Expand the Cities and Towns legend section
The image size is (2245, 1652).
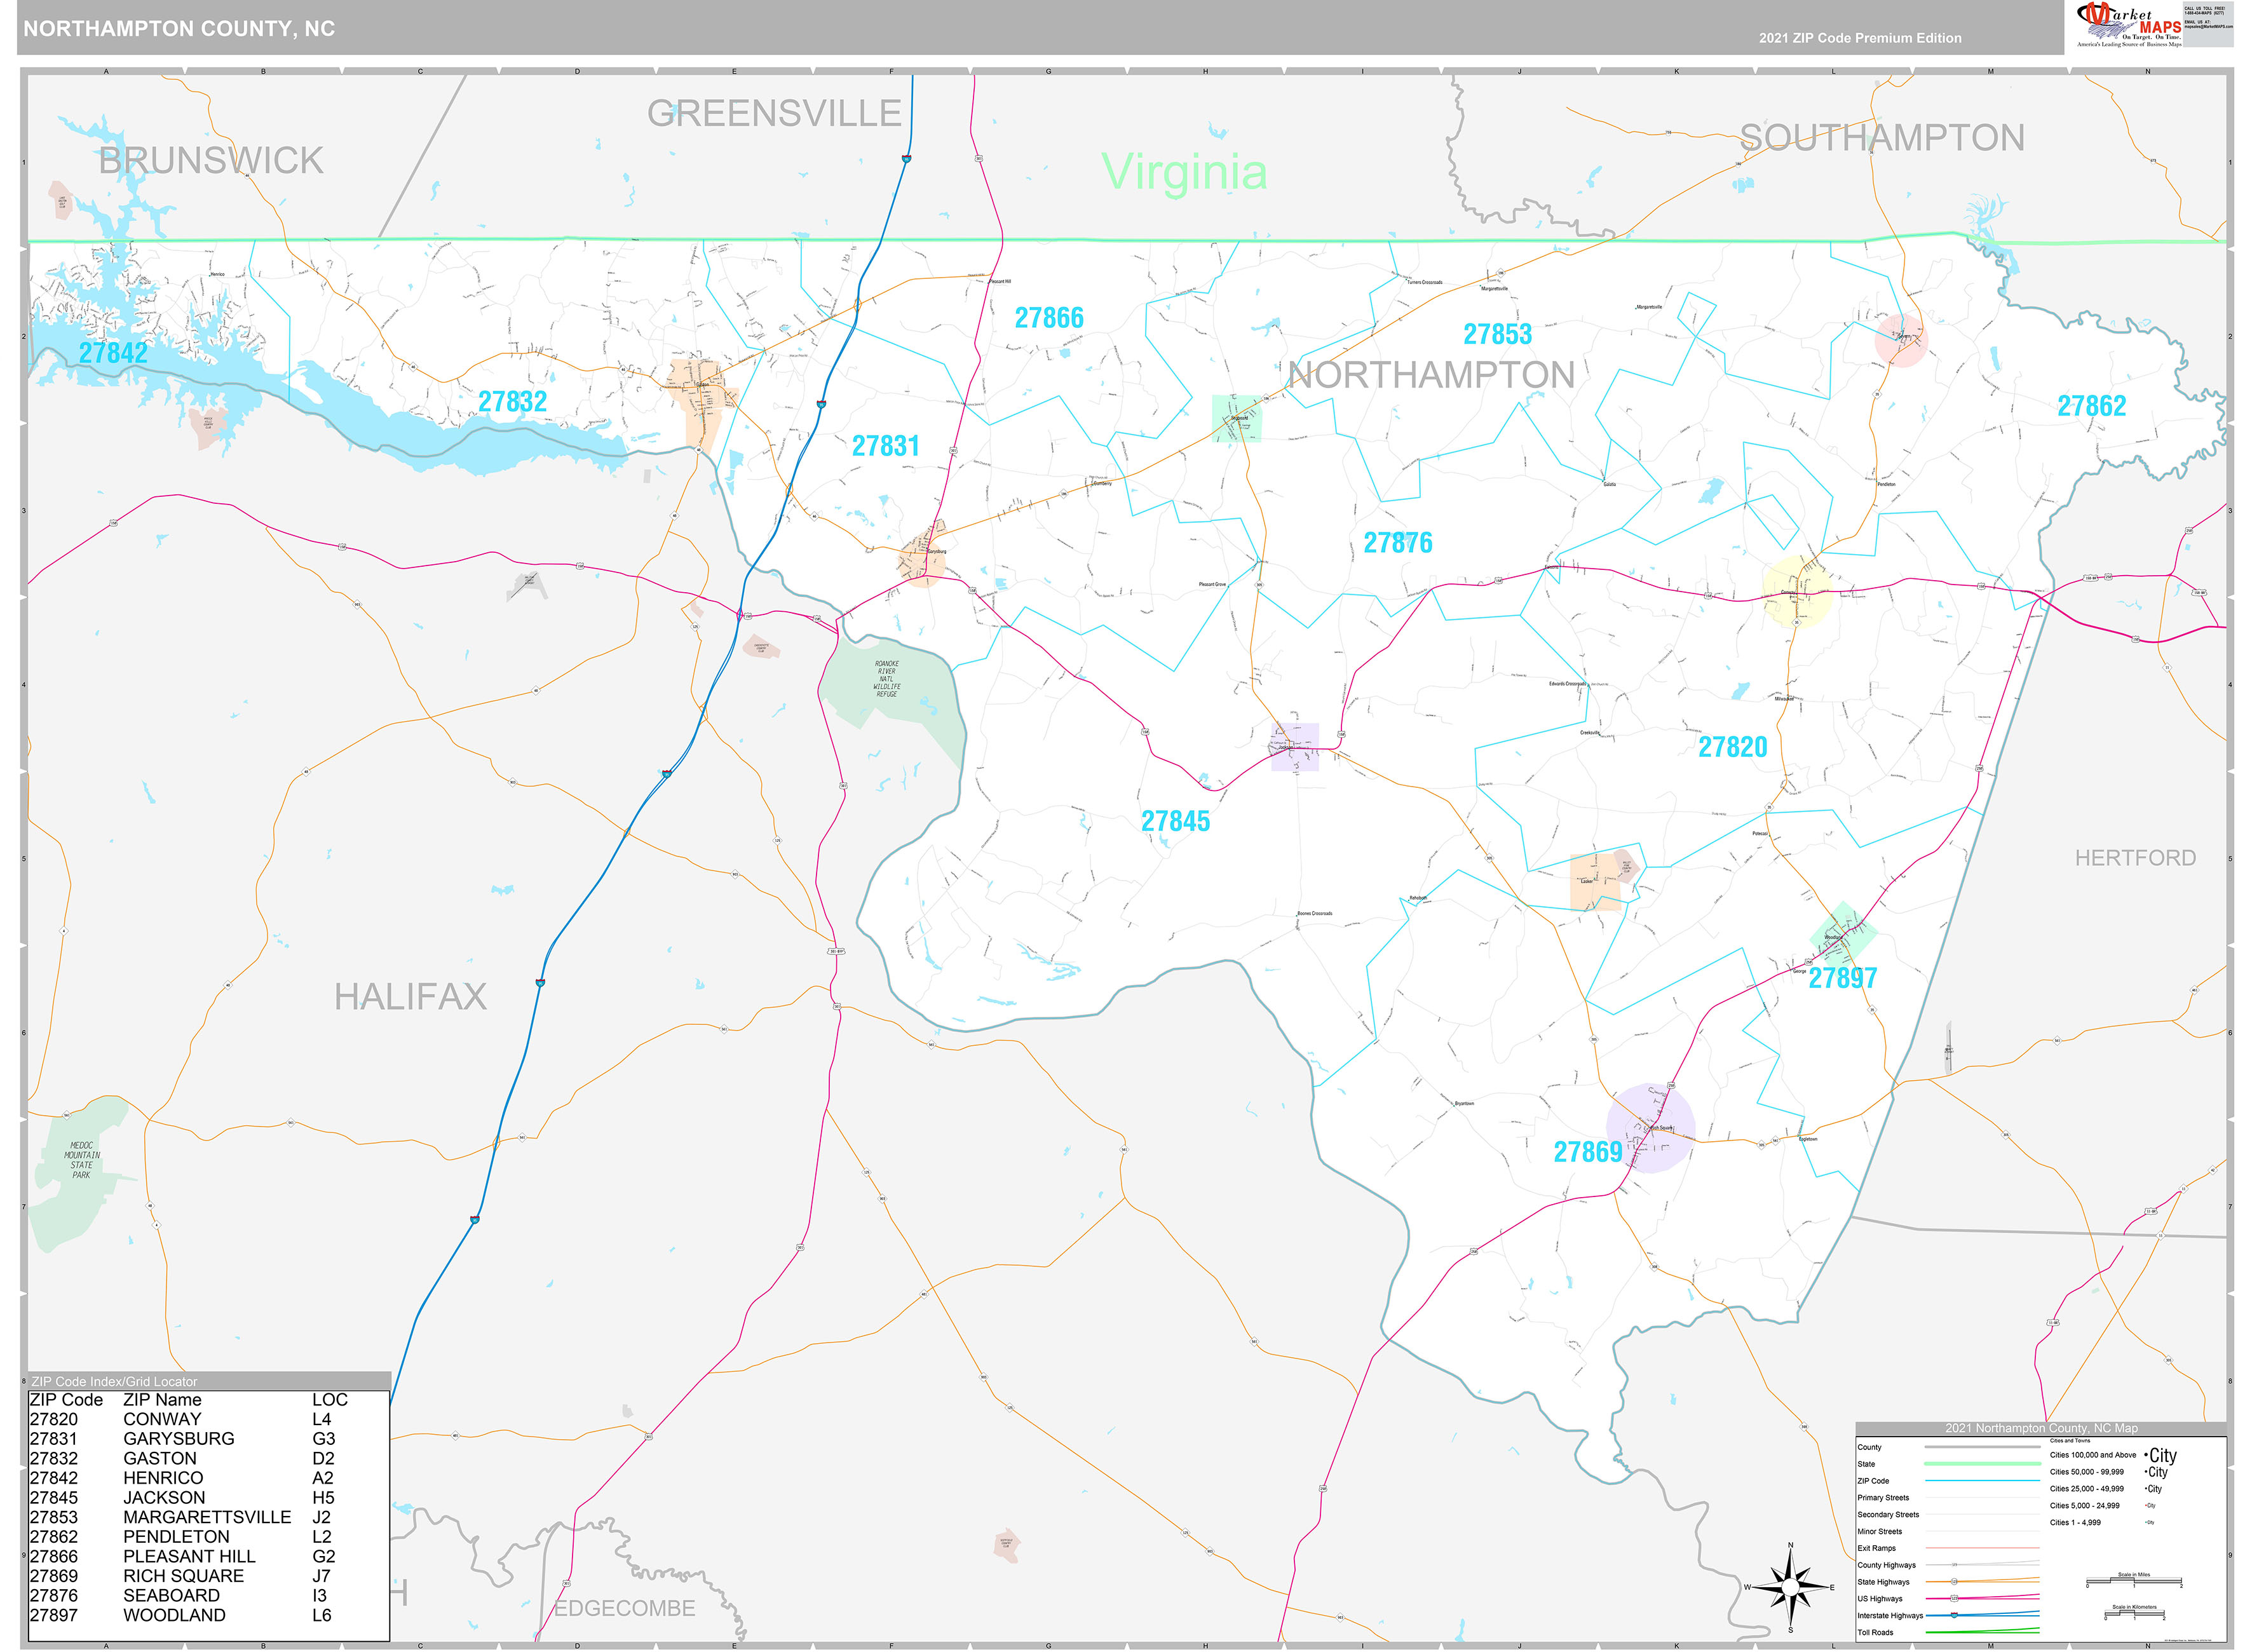2069,1441
